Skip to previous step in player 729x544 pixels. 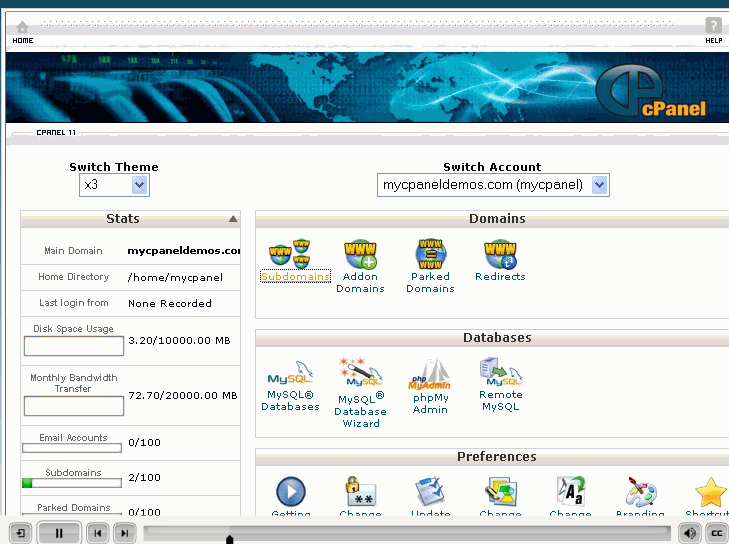(x=98, y=533)
